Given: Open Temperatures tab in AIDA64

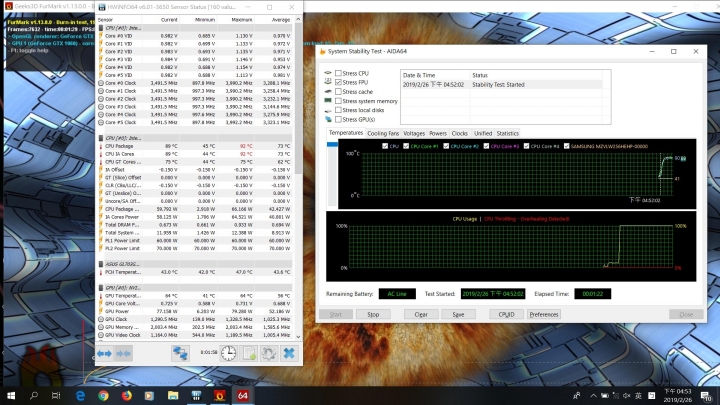Looking at the screenshot, I should 346,133.
